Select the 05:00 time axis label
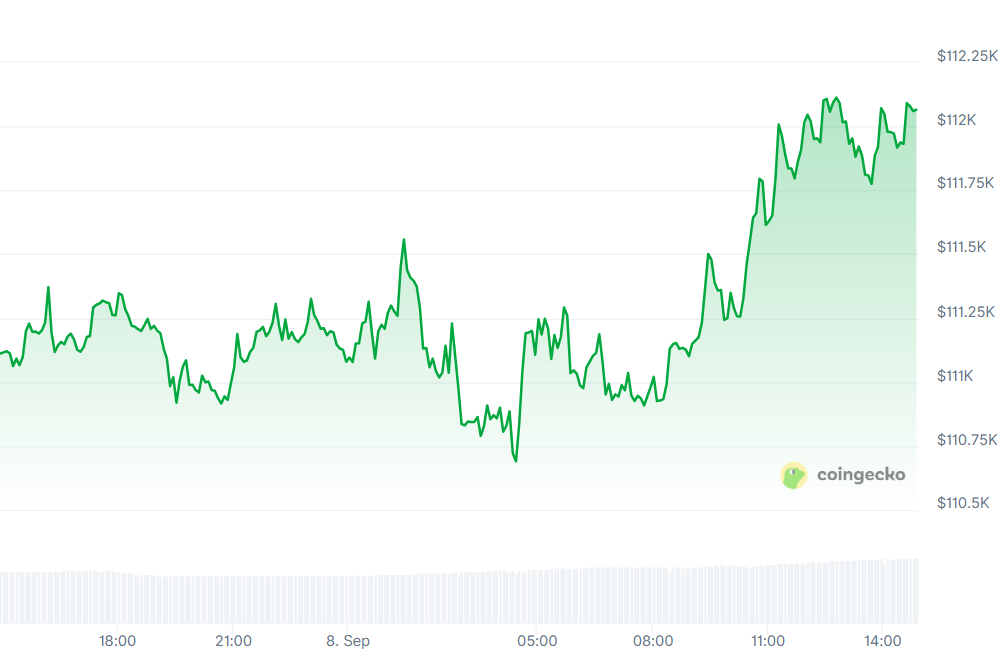1006x660 pixels. tap(538, 641)
